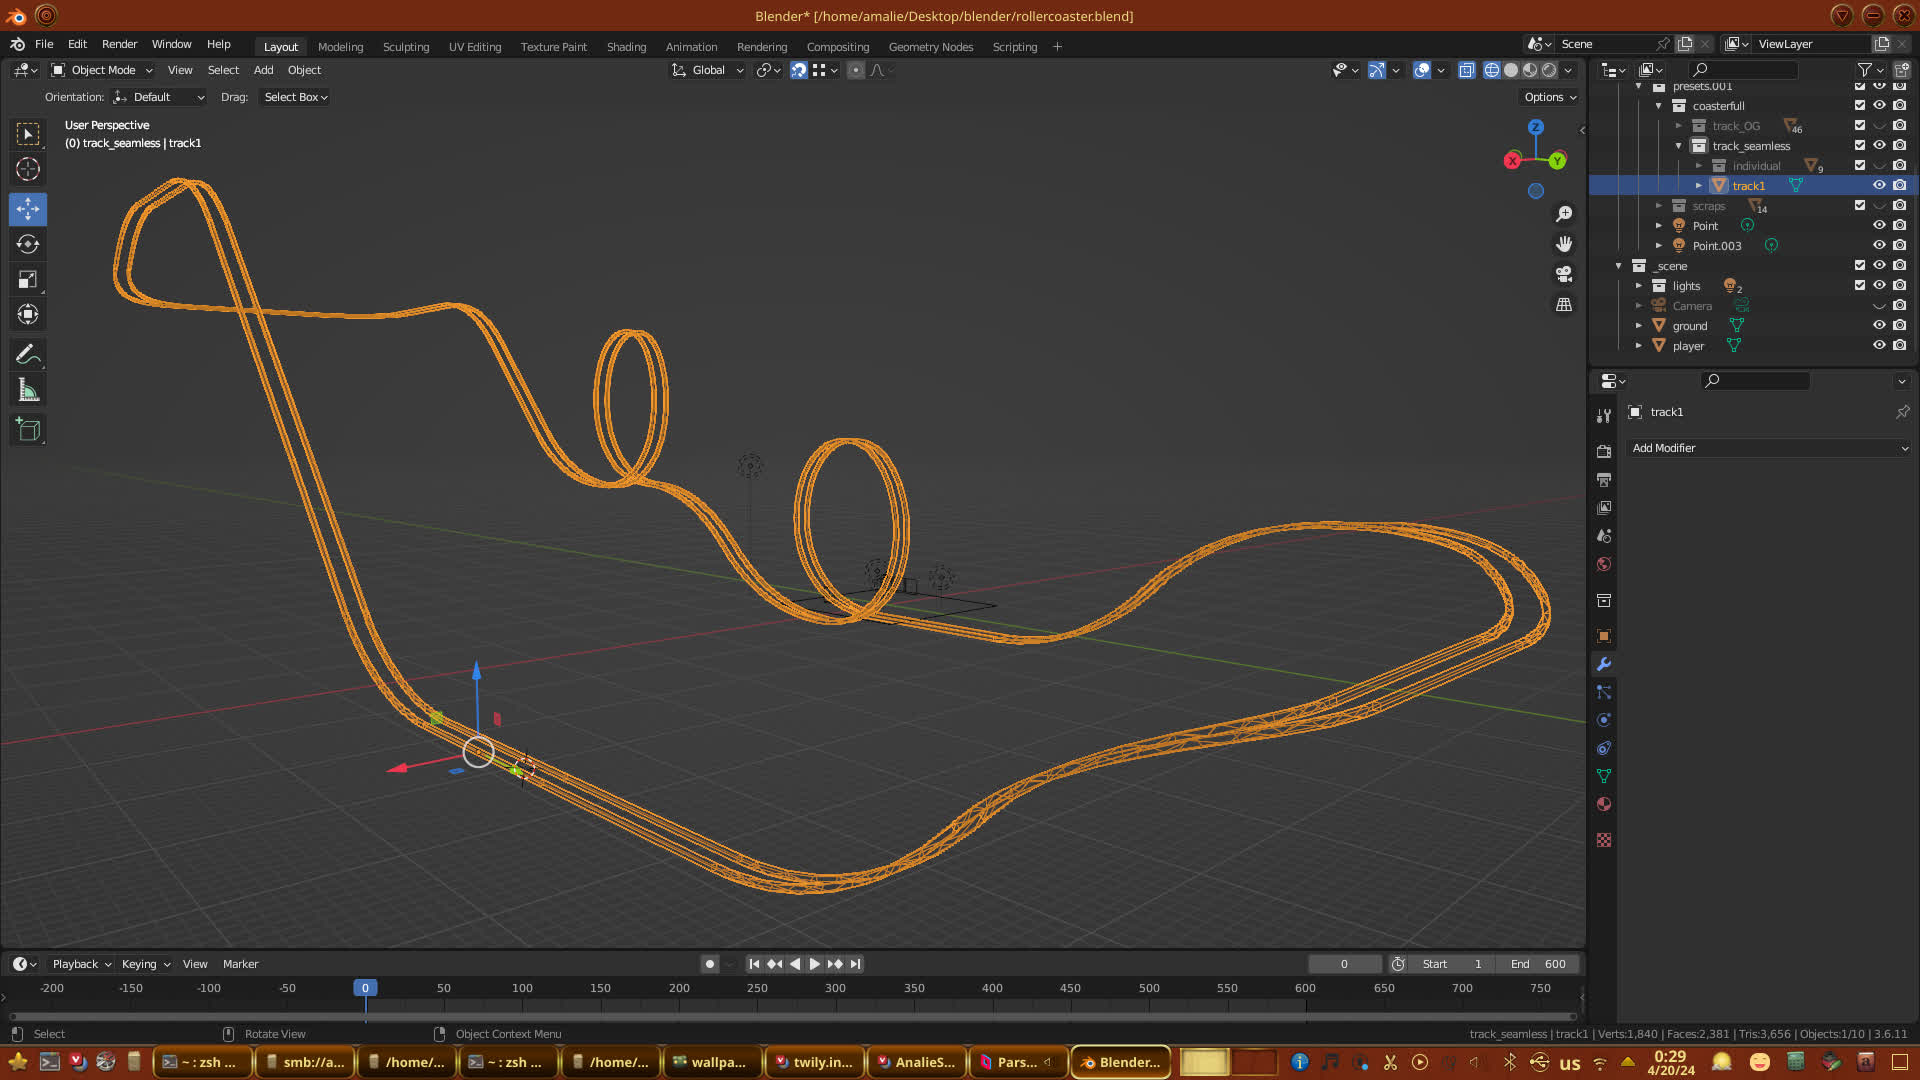Open the Object Mode dropdown

click(102, 70)
